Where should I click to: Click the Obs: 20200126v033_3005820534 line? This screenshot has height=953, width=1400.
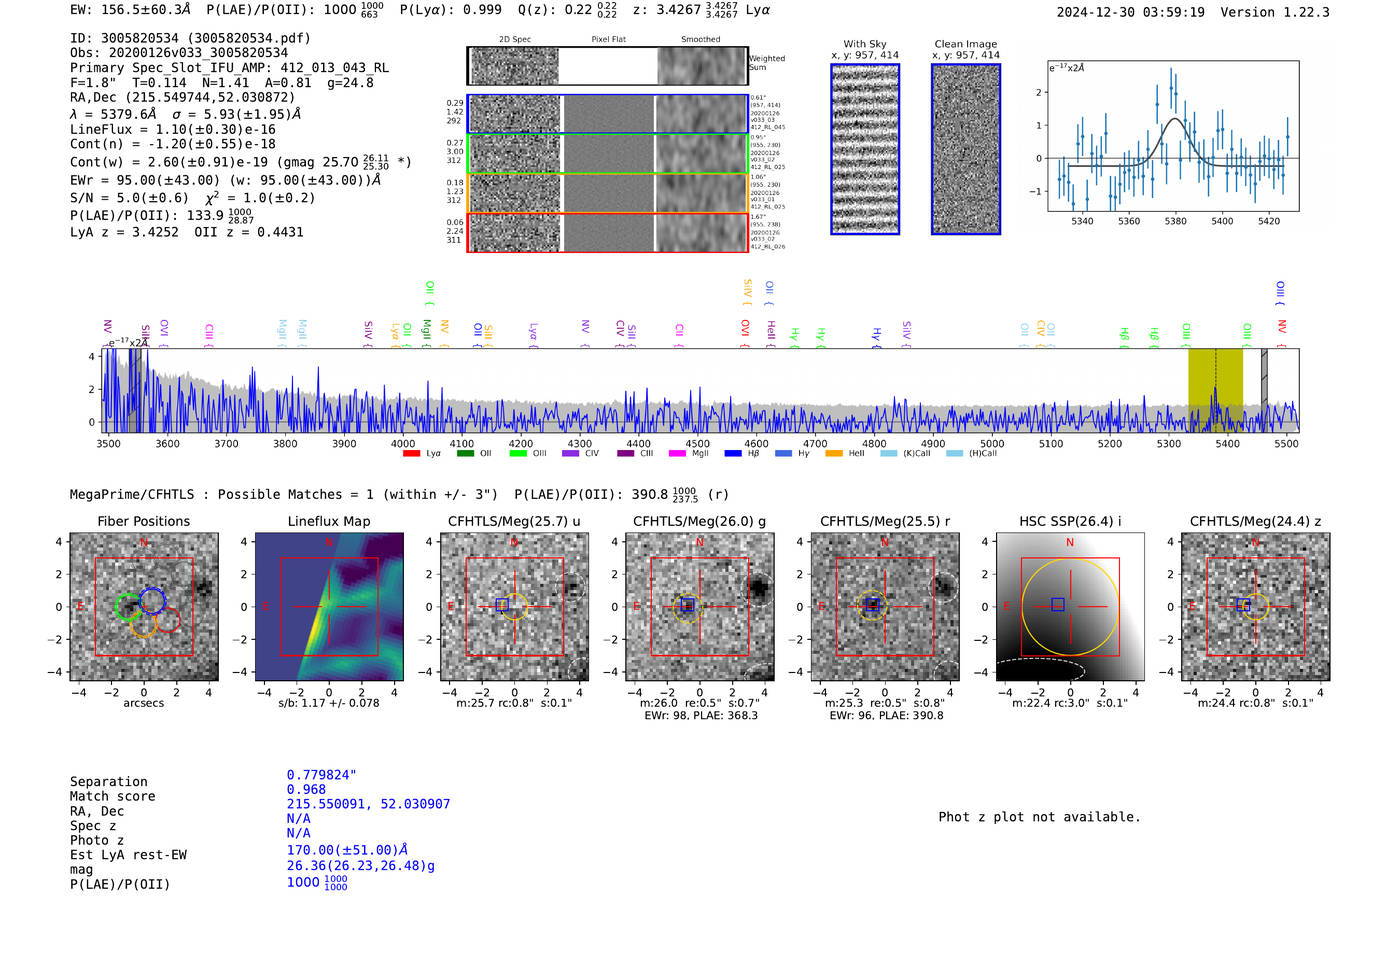(179, 53)
